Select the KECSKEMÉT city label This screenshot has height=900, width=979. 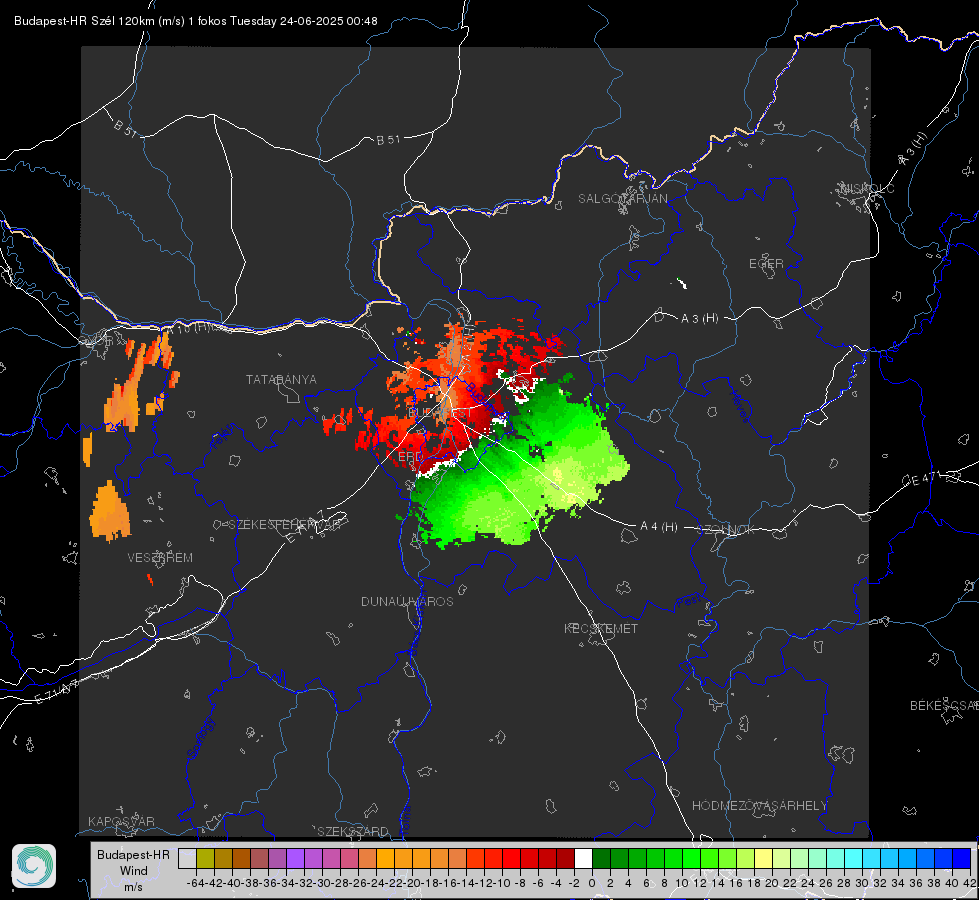pos(601,628)
